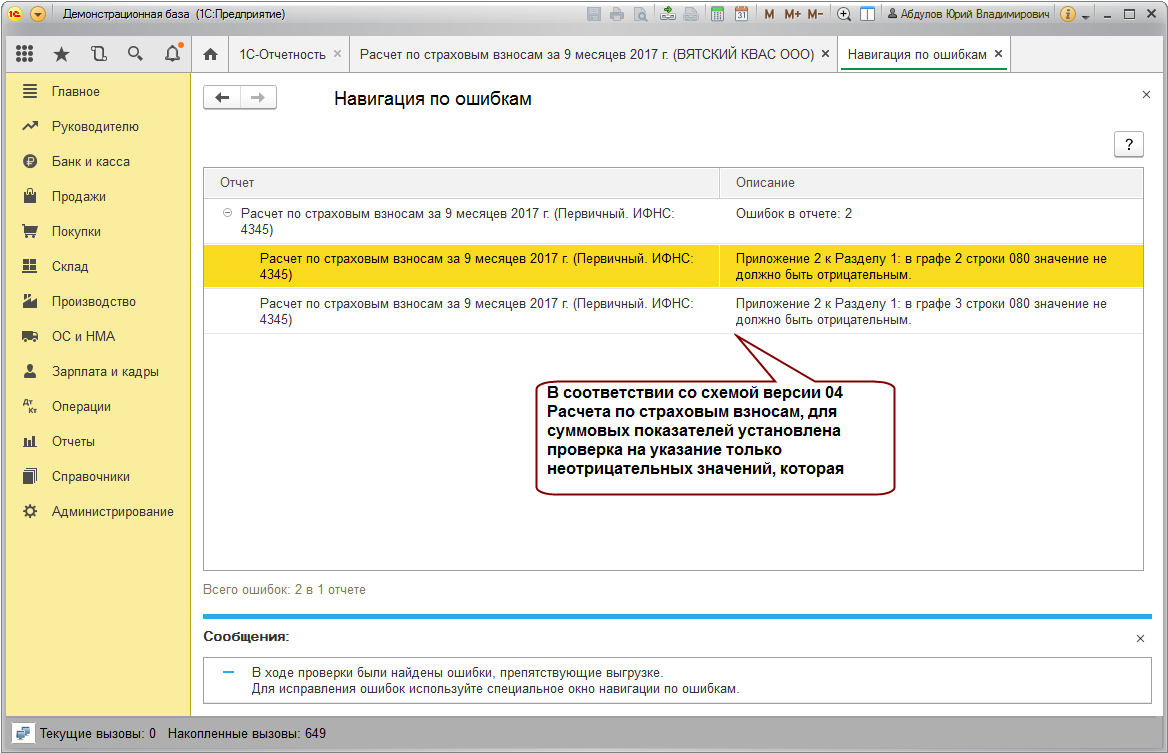The width and height of the screenshot is (1168, 753).
Task: Select the error row about графа 3 строки 080
Action: 673,311
